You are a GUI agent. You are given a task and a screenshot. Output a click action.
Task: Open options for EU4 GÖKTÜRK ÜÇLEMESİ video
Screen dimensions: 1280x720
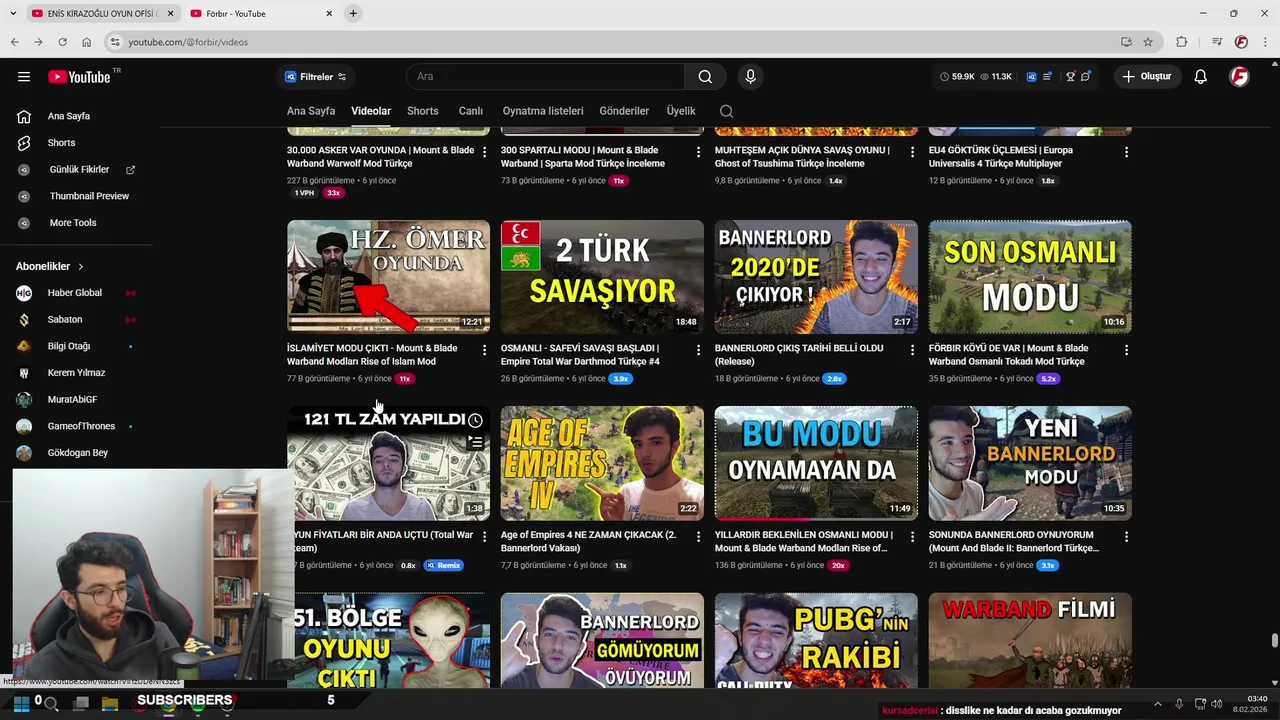[1126, 152]
